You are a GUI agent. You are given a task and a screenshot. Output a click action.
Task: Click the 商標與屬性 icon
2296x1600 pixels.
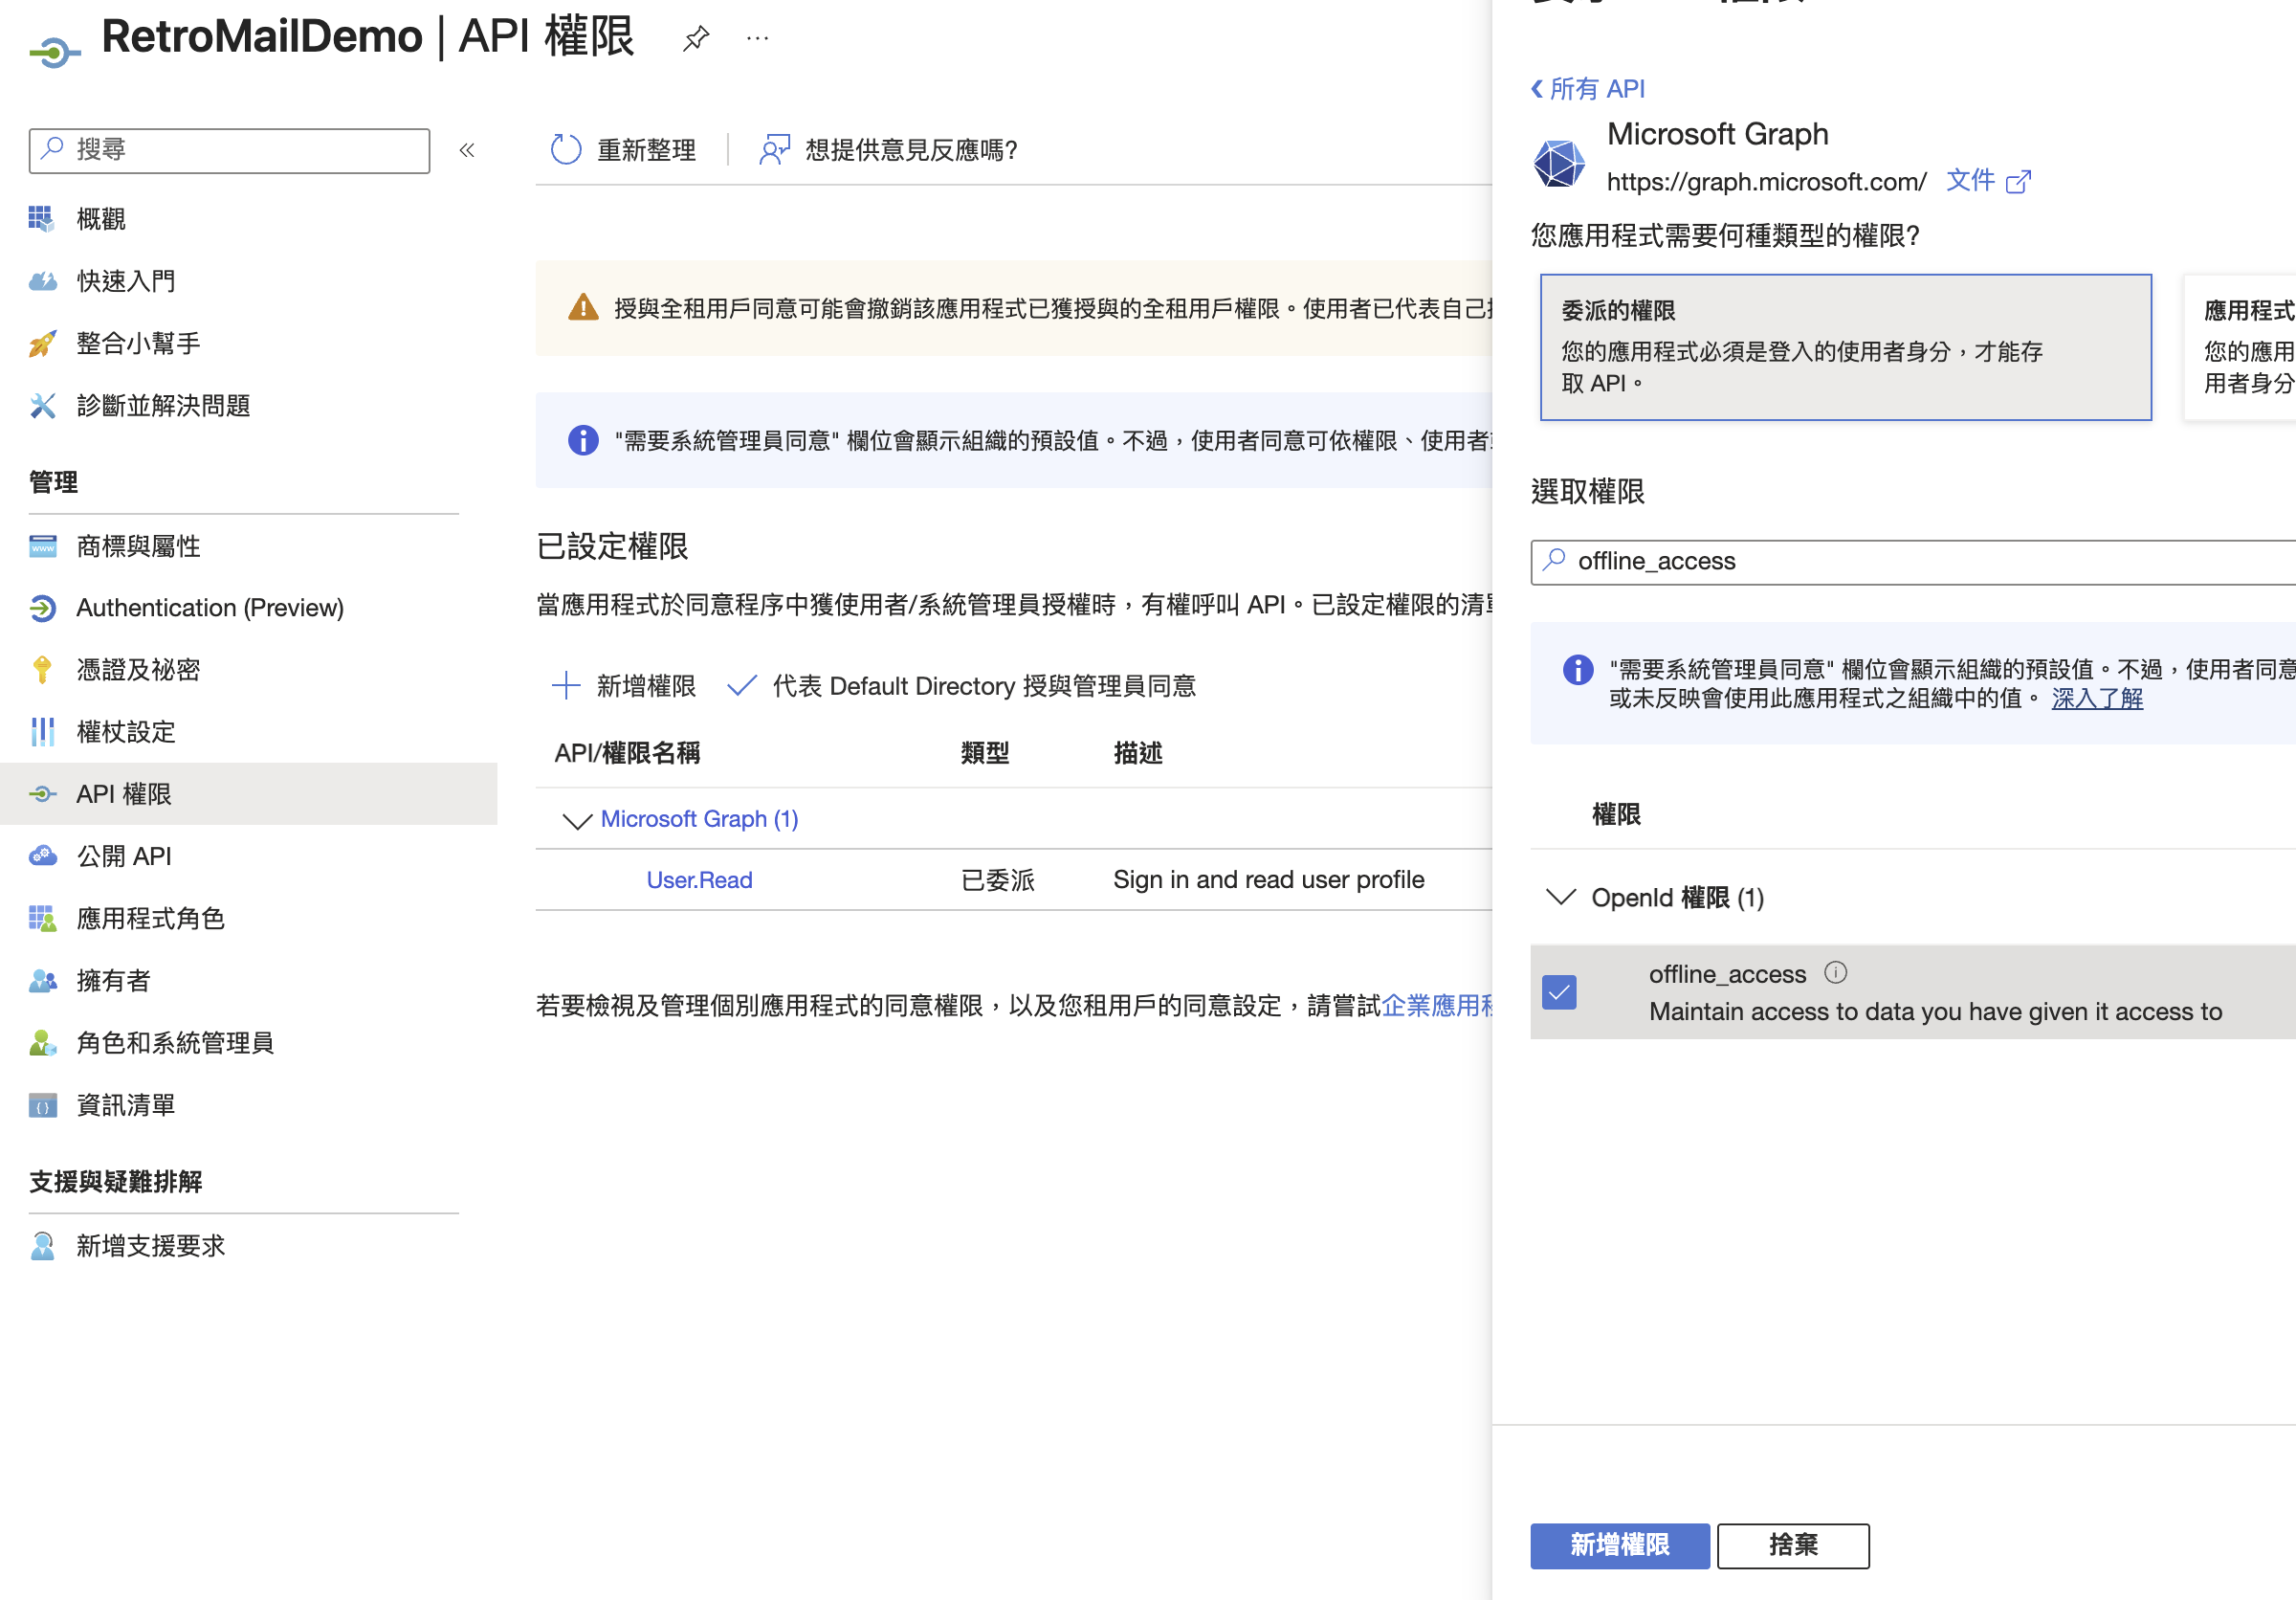pyautogui.click(x=42, y=546)
